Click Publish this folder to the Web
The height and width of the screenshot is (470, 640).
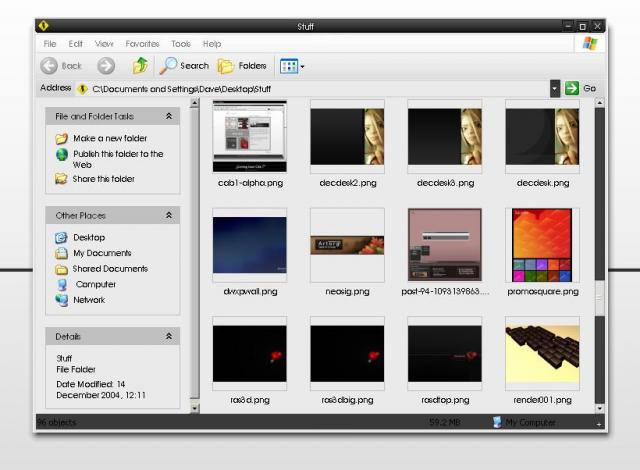tap(118, 159)
